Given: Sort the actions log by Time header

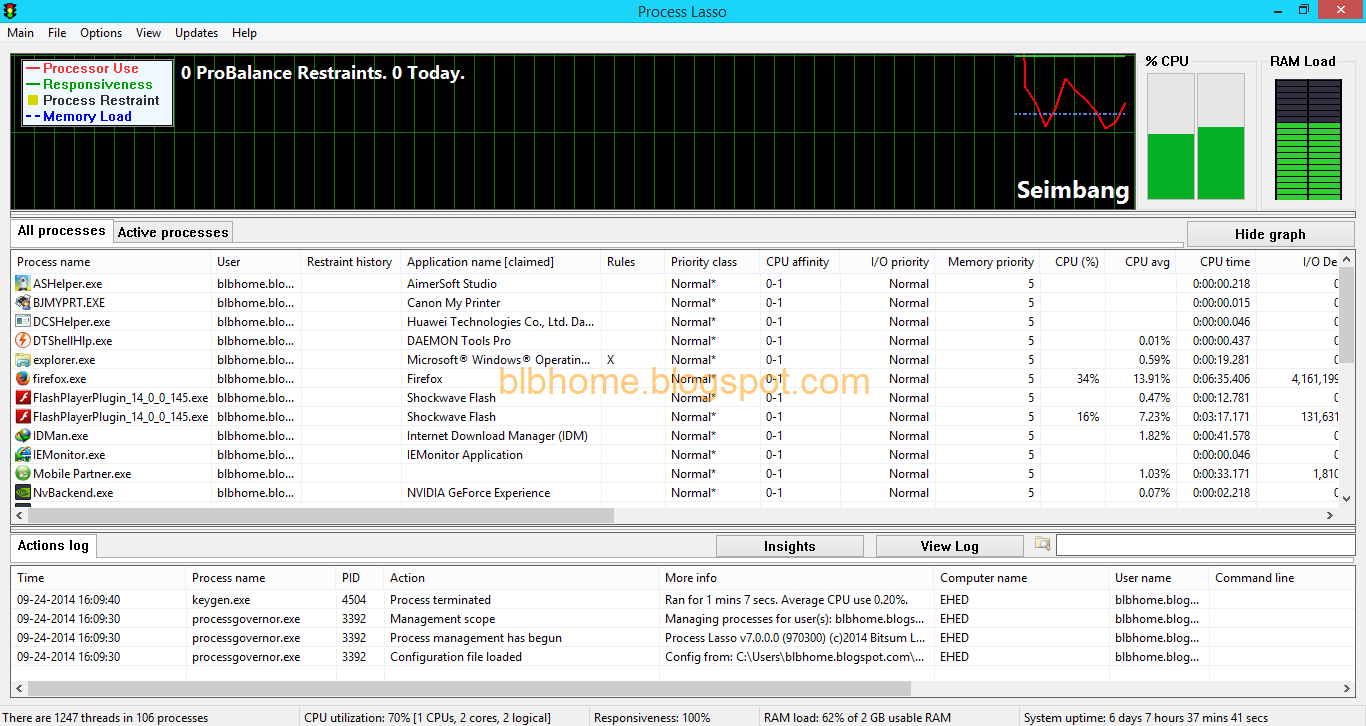Looking at the screenshot, I should pos(99,578).
